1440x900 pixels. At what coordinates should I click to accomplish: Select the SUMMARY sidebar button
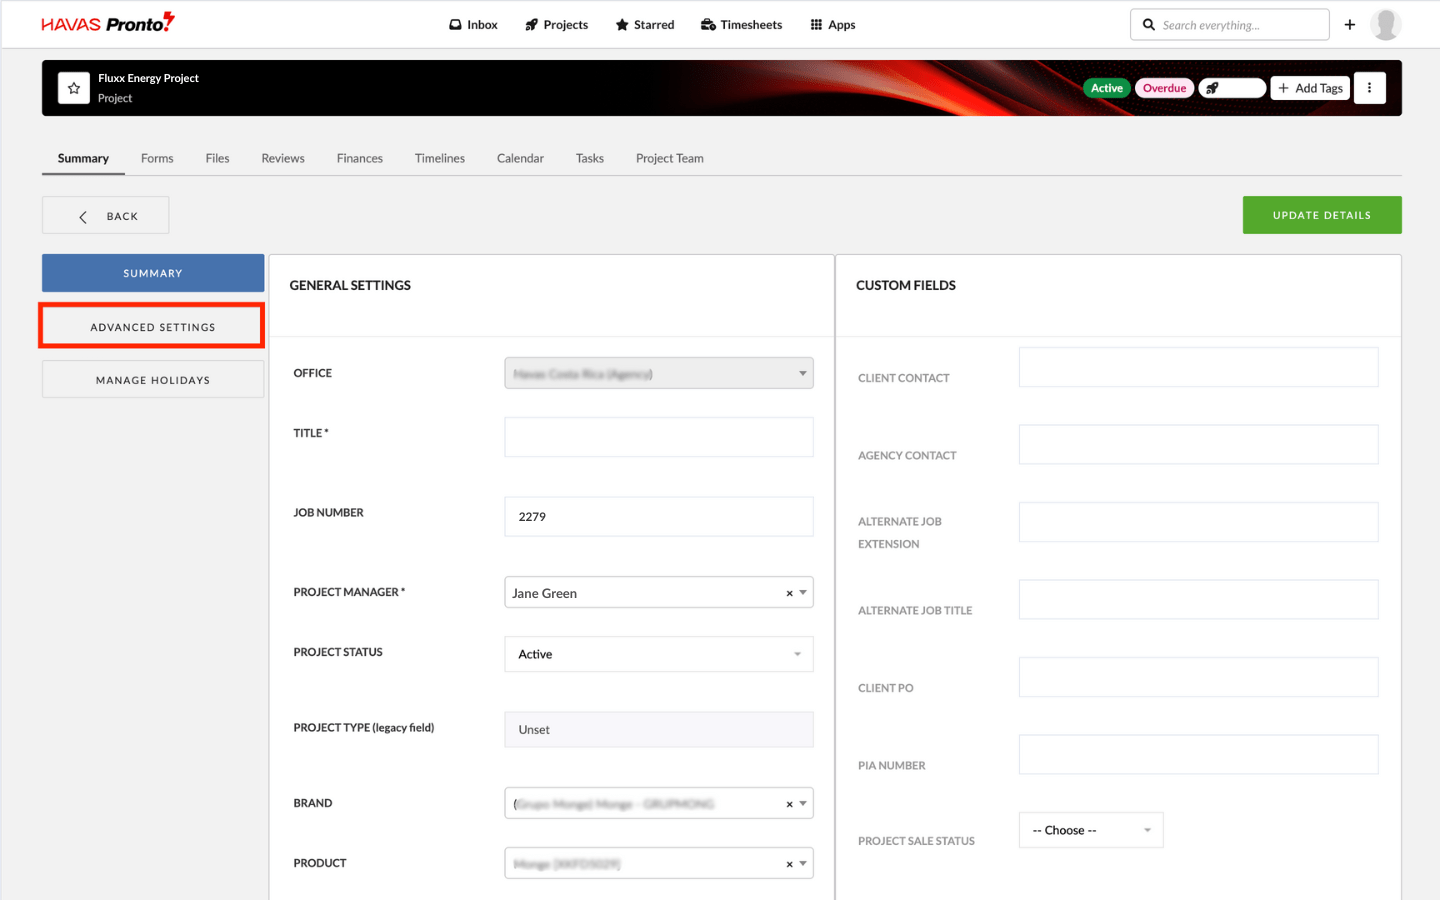click(153, 273)
